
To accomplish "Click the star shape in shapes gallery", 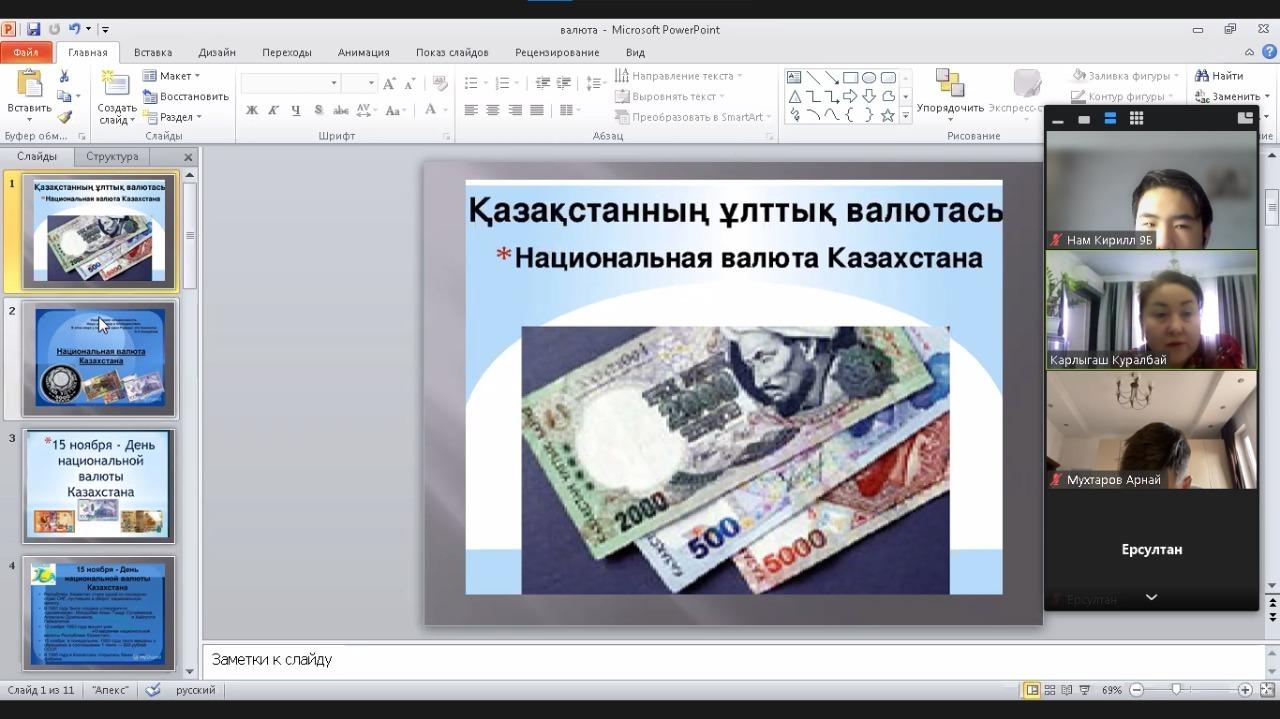I will coord(887,115).
